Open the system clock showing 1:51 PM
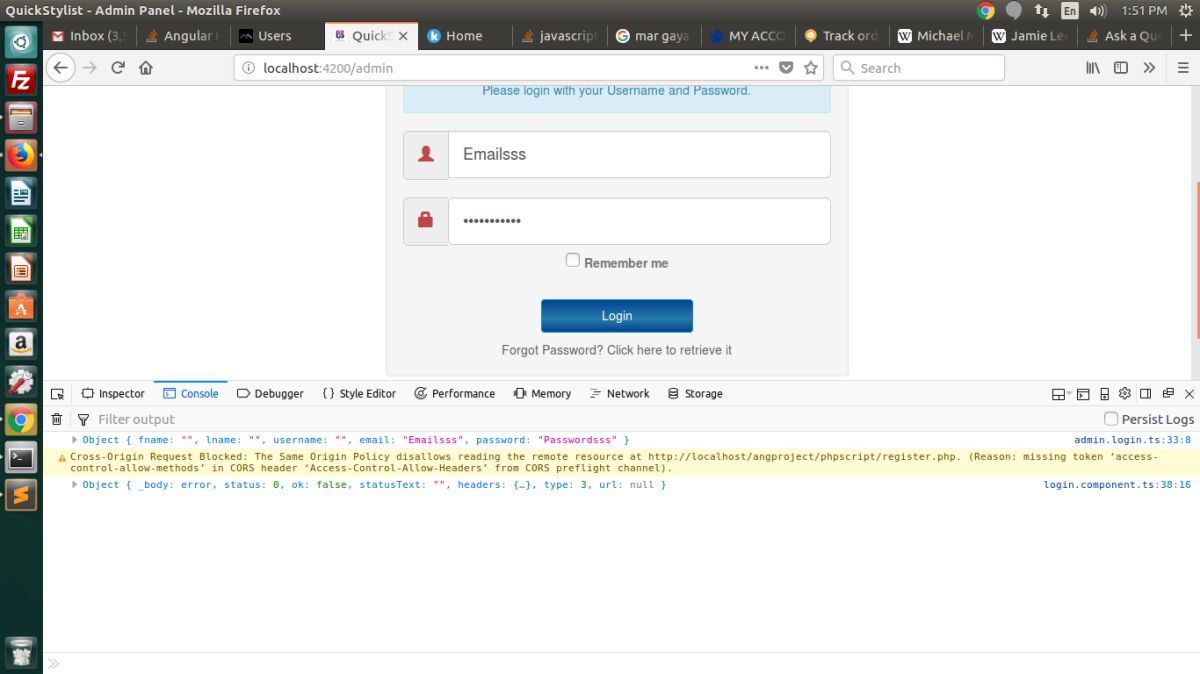 [1144, 11]
